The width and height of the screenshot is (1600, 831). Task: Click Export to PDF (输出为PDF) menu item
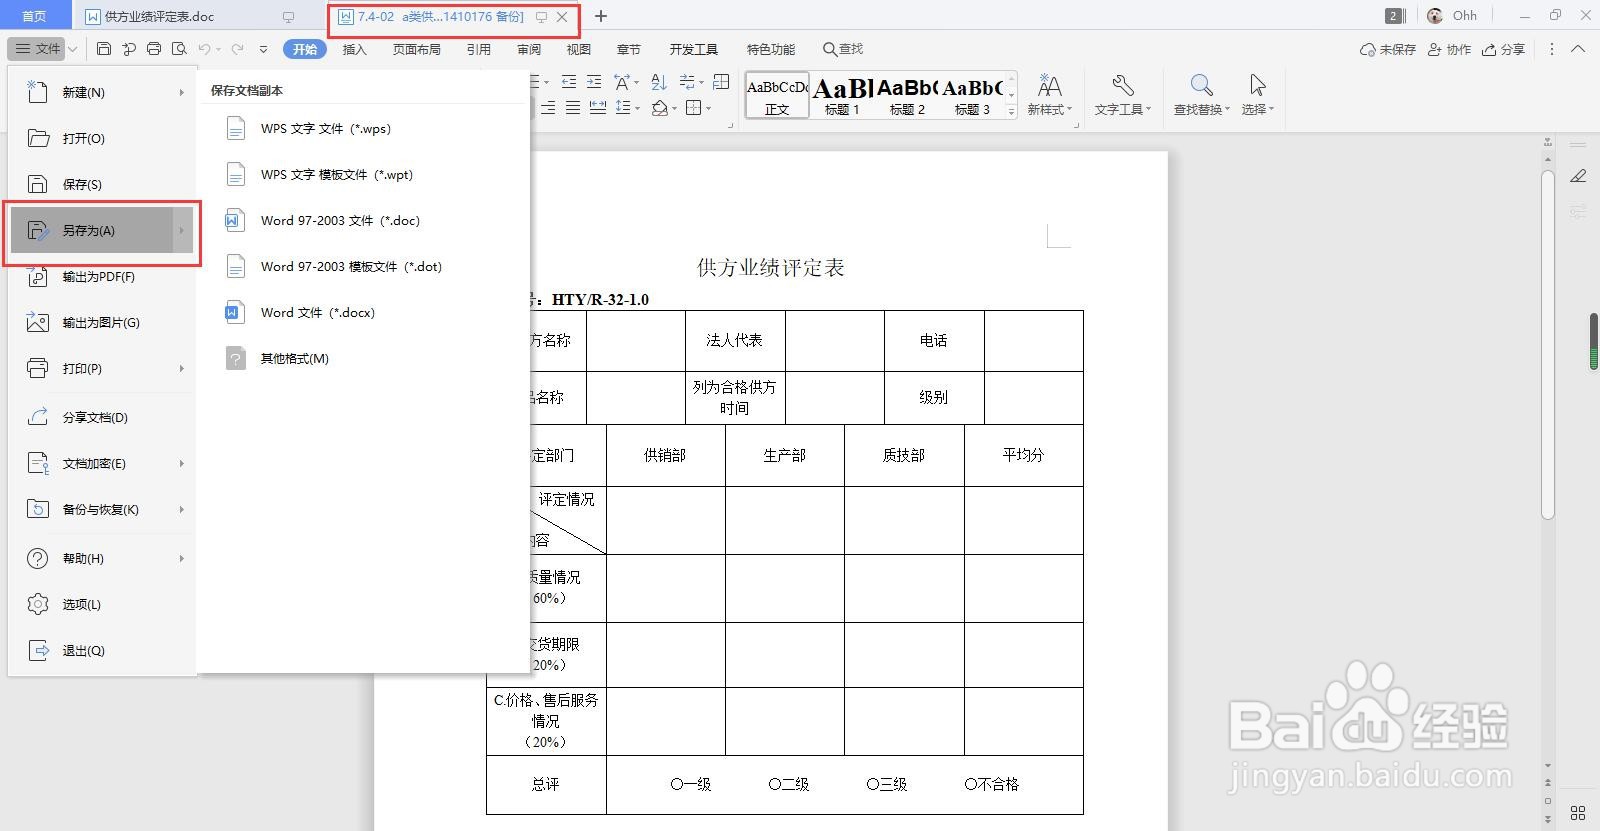[102, 277]
